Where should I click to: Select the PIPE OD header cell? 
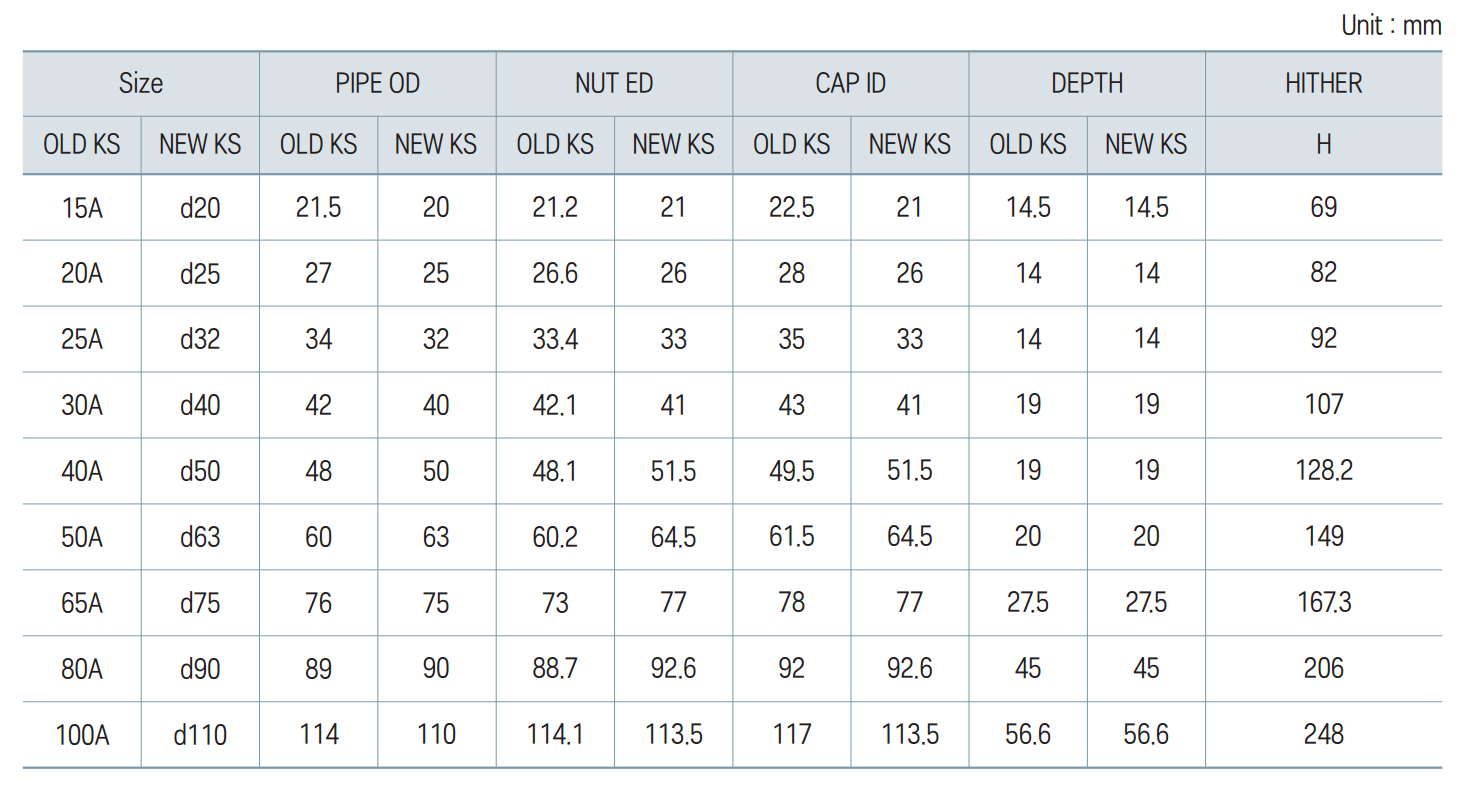pos(377,84)
